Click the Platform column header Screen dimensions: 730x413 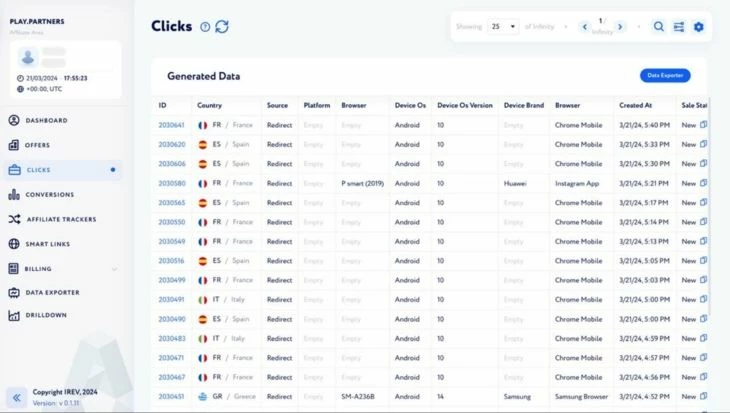tap(317, 105)
